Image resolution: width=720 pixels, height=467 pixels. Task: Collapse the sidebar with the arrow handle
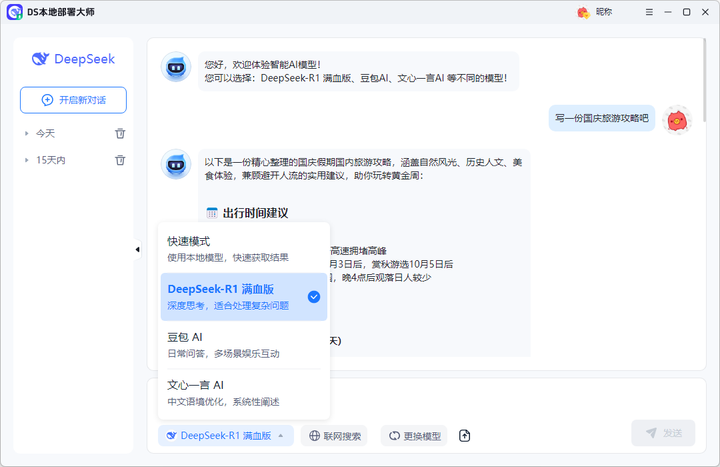coord(137,249)
